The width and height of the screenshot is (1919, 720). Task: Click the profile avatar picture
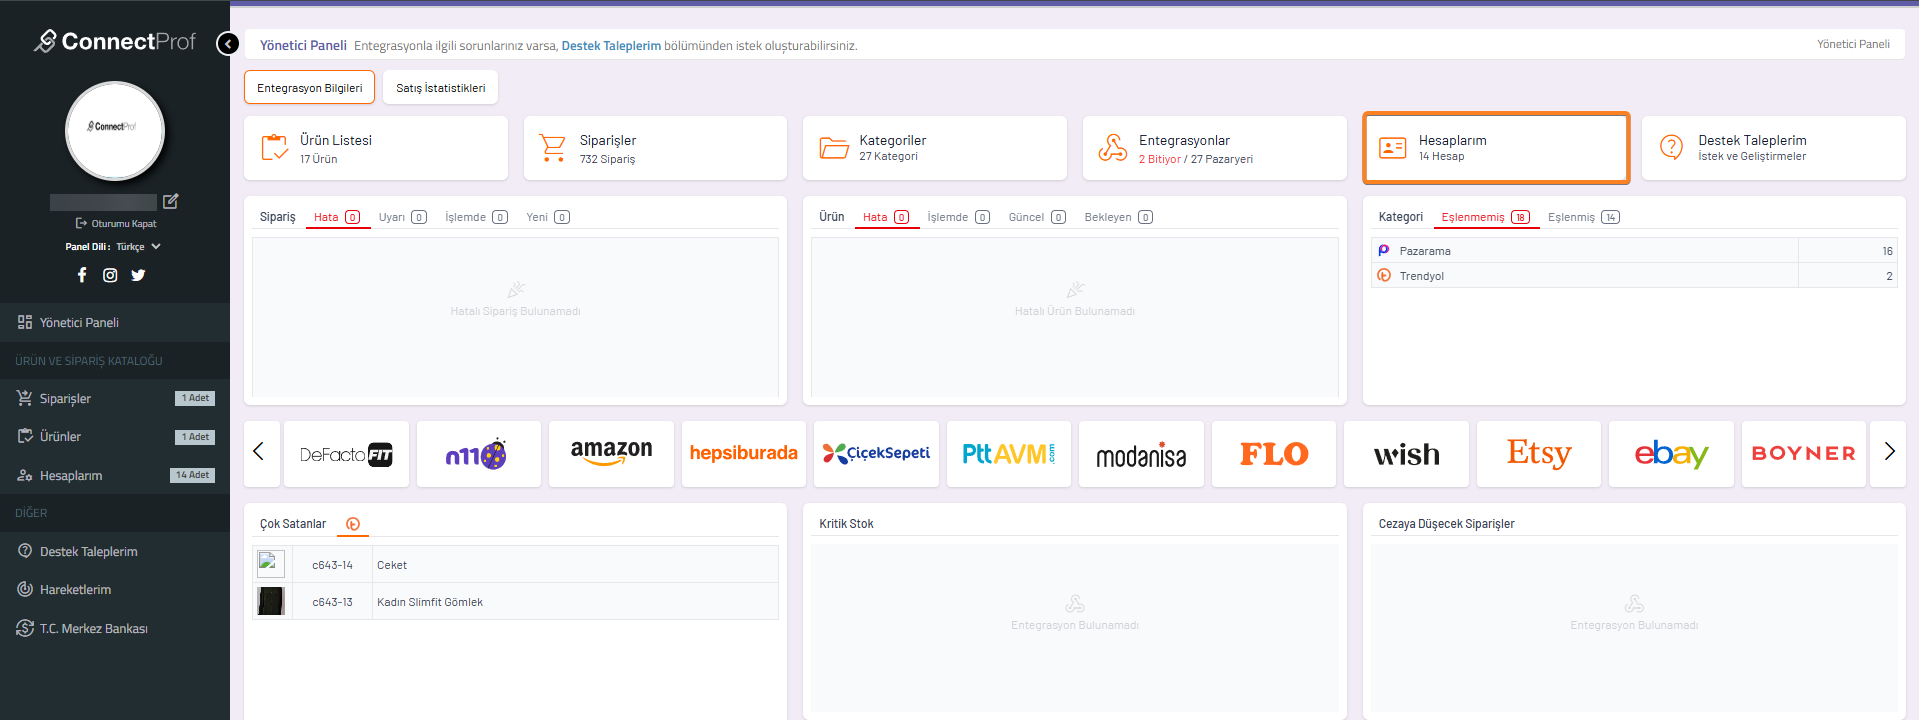tap(115, 131)
